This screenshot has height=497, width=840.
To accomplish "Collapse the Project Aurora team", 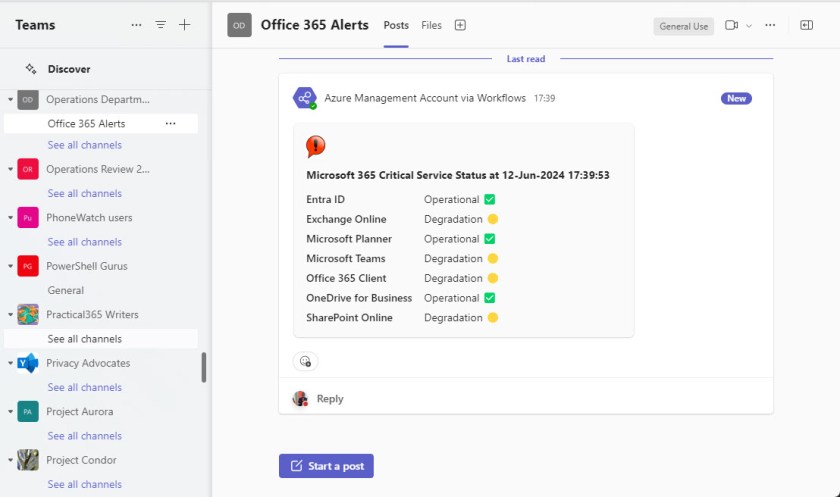I will point(10,412).
